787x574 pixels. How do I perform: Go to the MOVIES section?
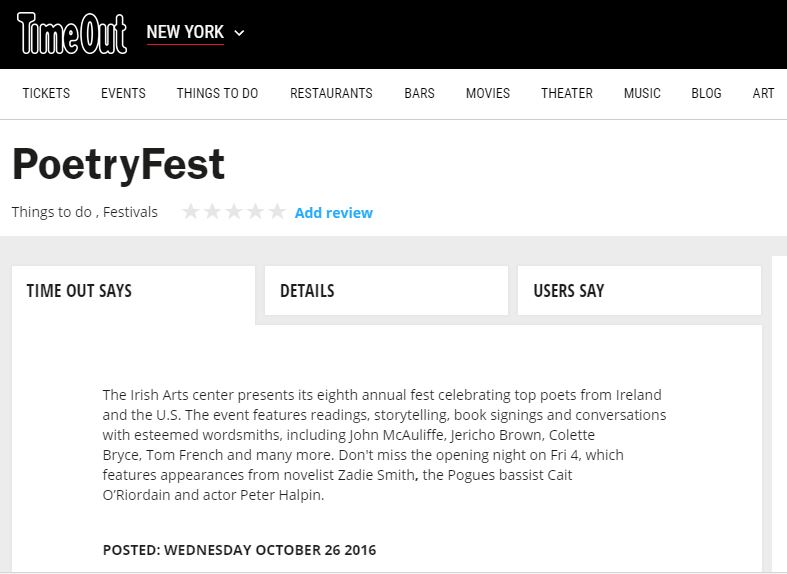488,93
